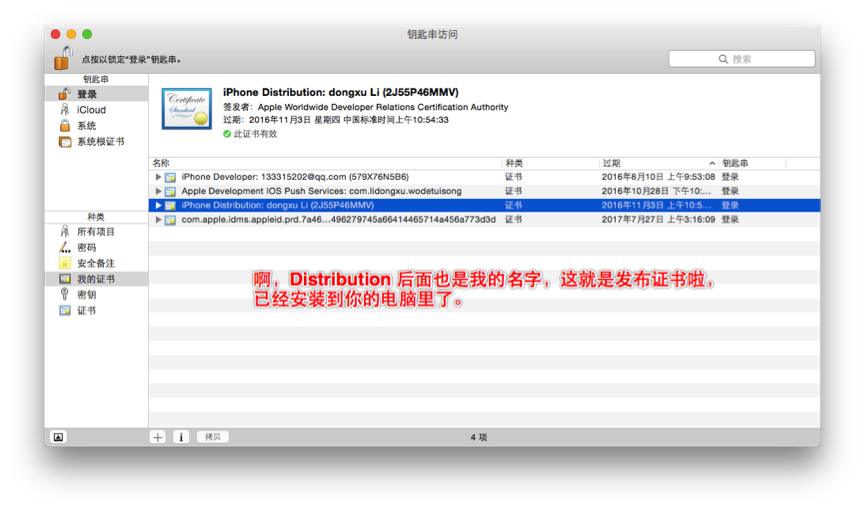Click the green zoom window button
The width and height of the screenshot is (865, 511).
[x=87, y=34]
